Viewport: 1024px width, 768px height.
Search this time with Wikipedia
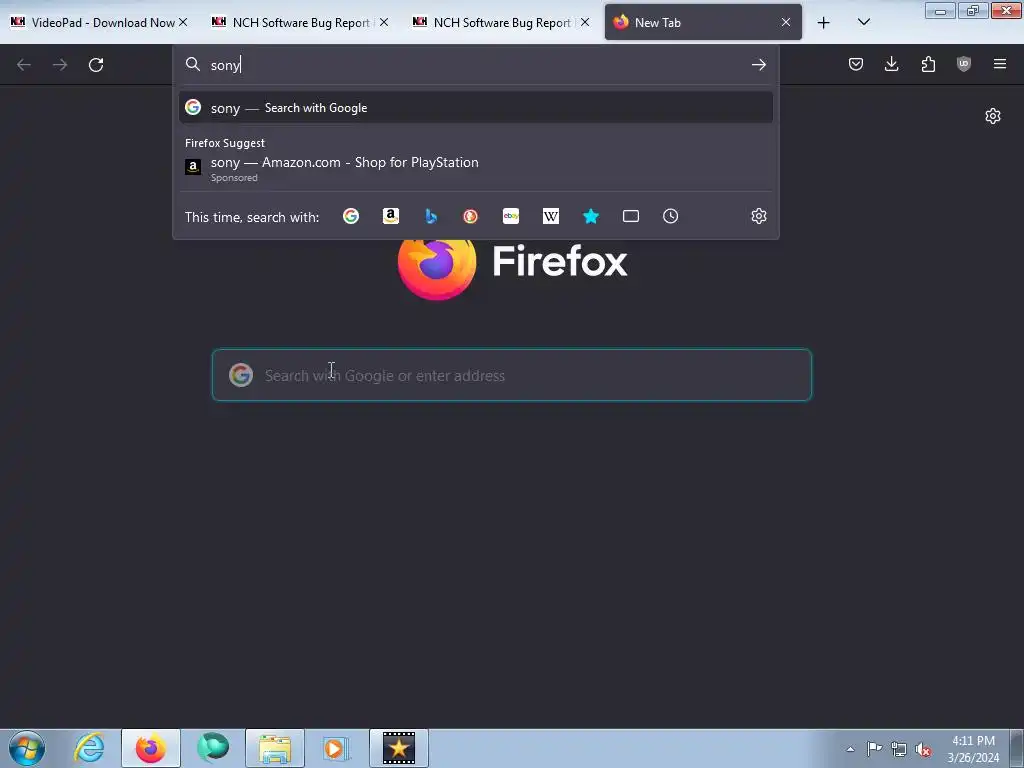[x=551, y=216]
